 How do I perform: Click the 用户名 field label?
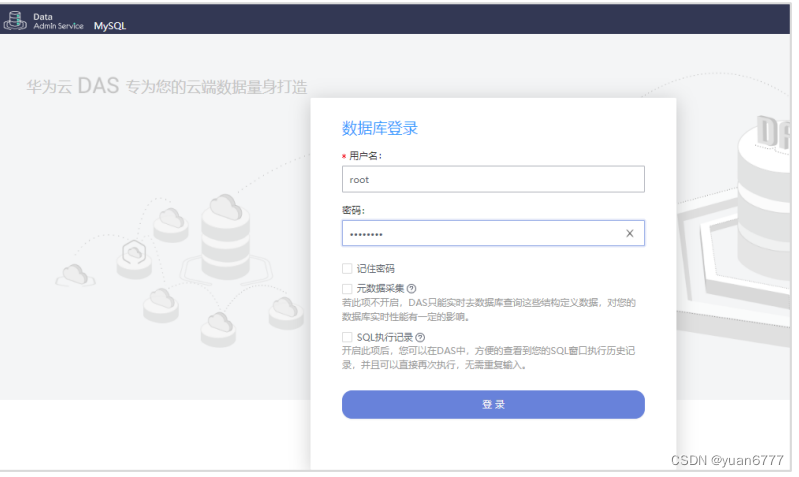(x=367, y=157)
